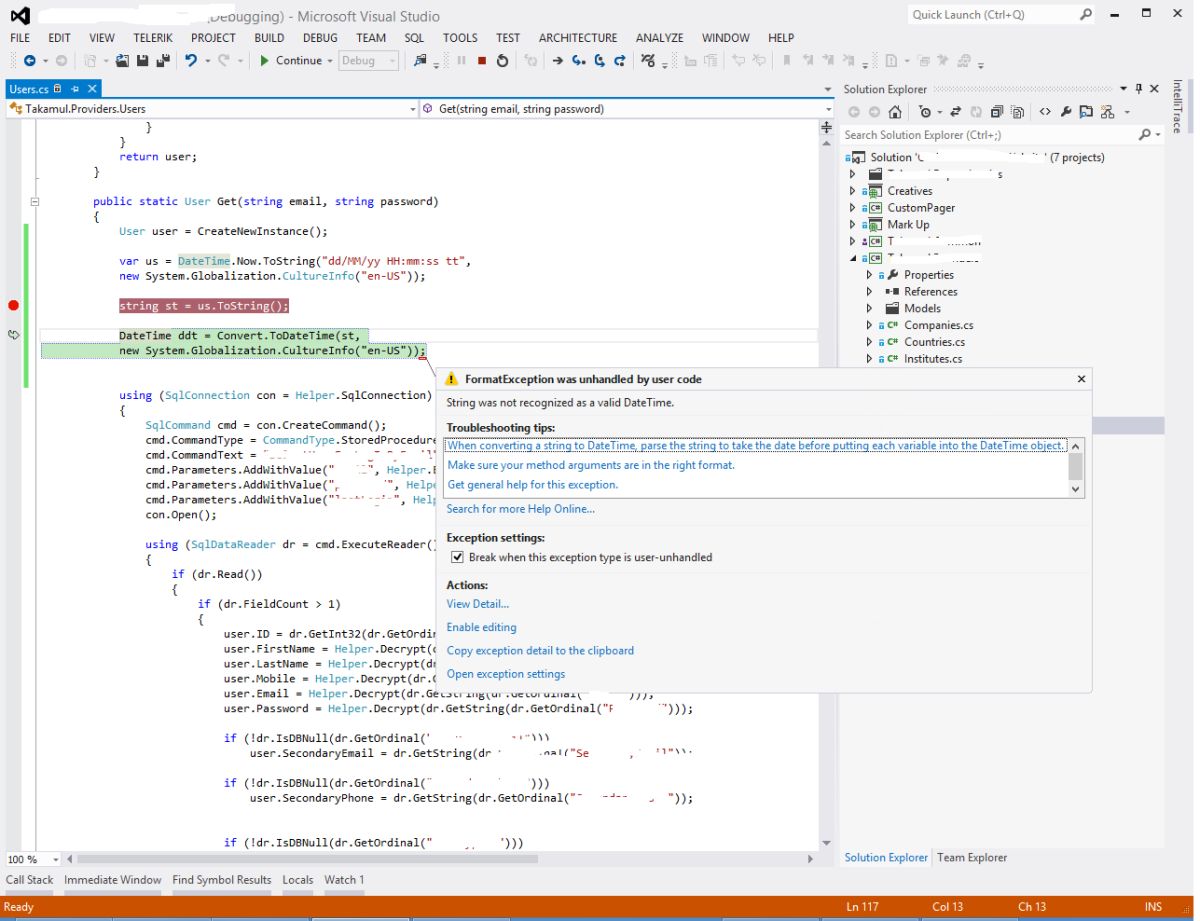
Task: Click the Save All toolbar icon
Action: tap(162, 61)
